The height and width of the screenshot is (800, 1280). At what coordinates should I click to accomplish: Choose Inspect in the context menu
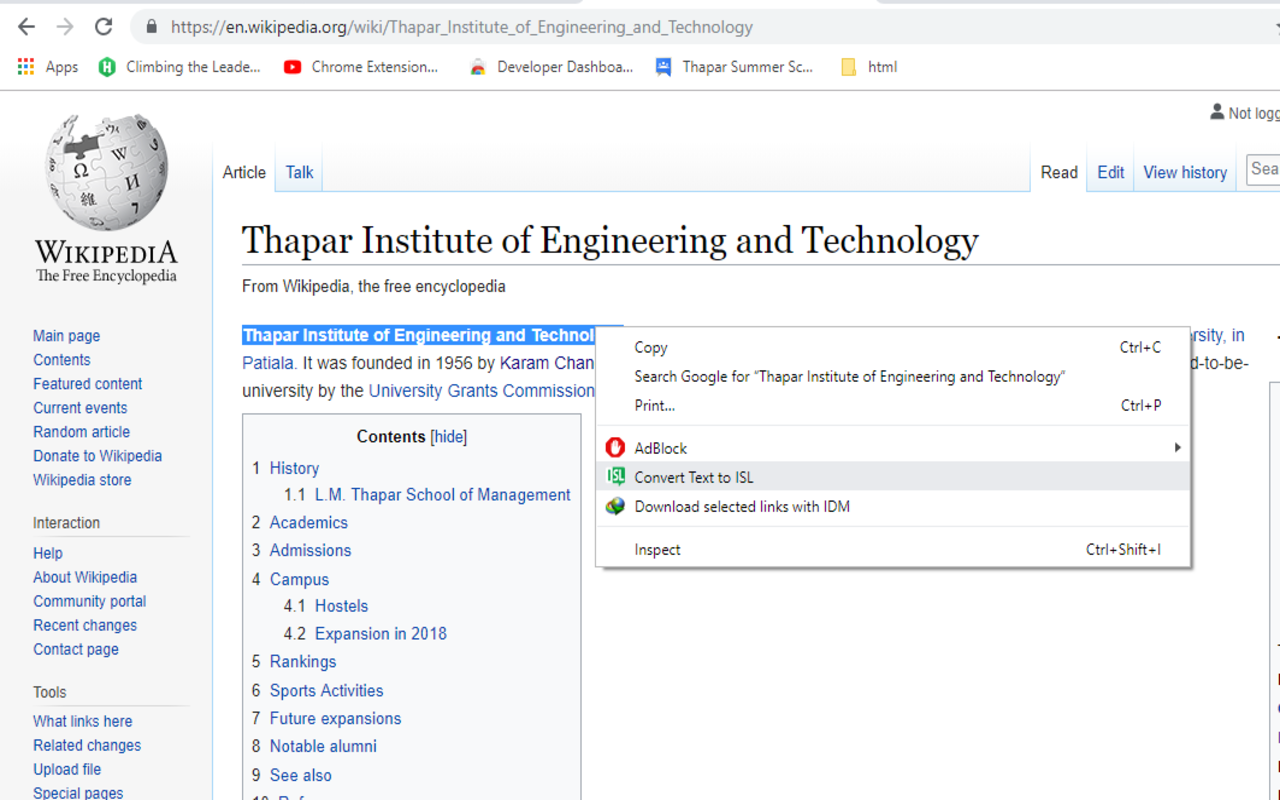point(657,549)
